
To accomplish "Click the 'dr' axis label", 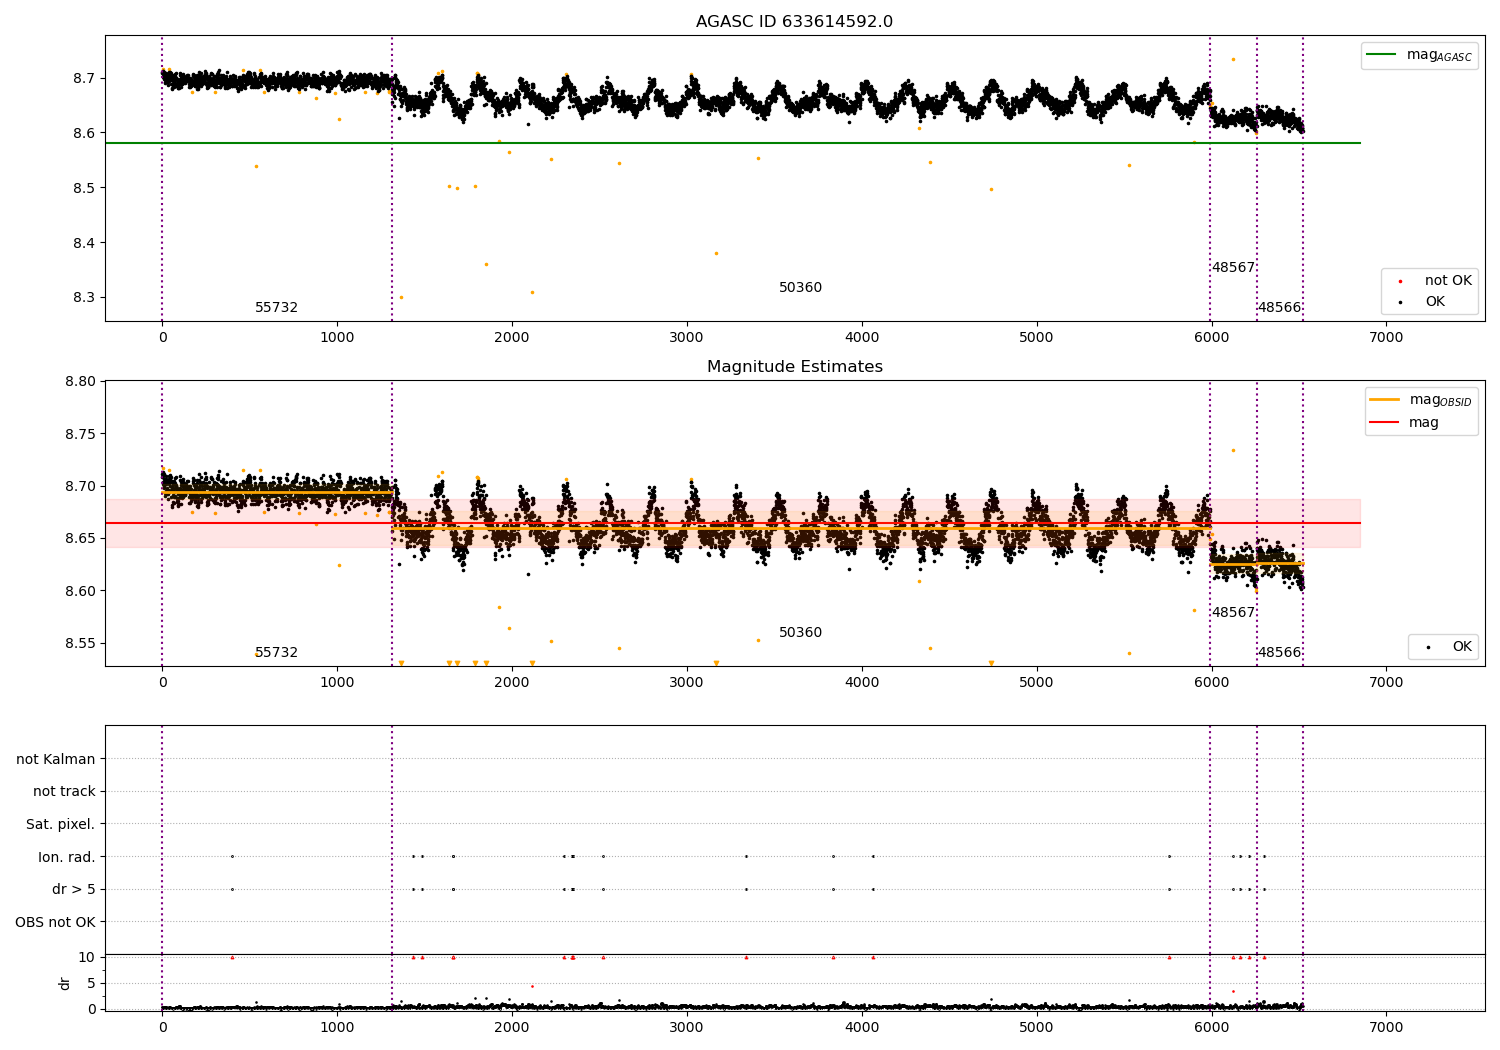I will (65, 983).
